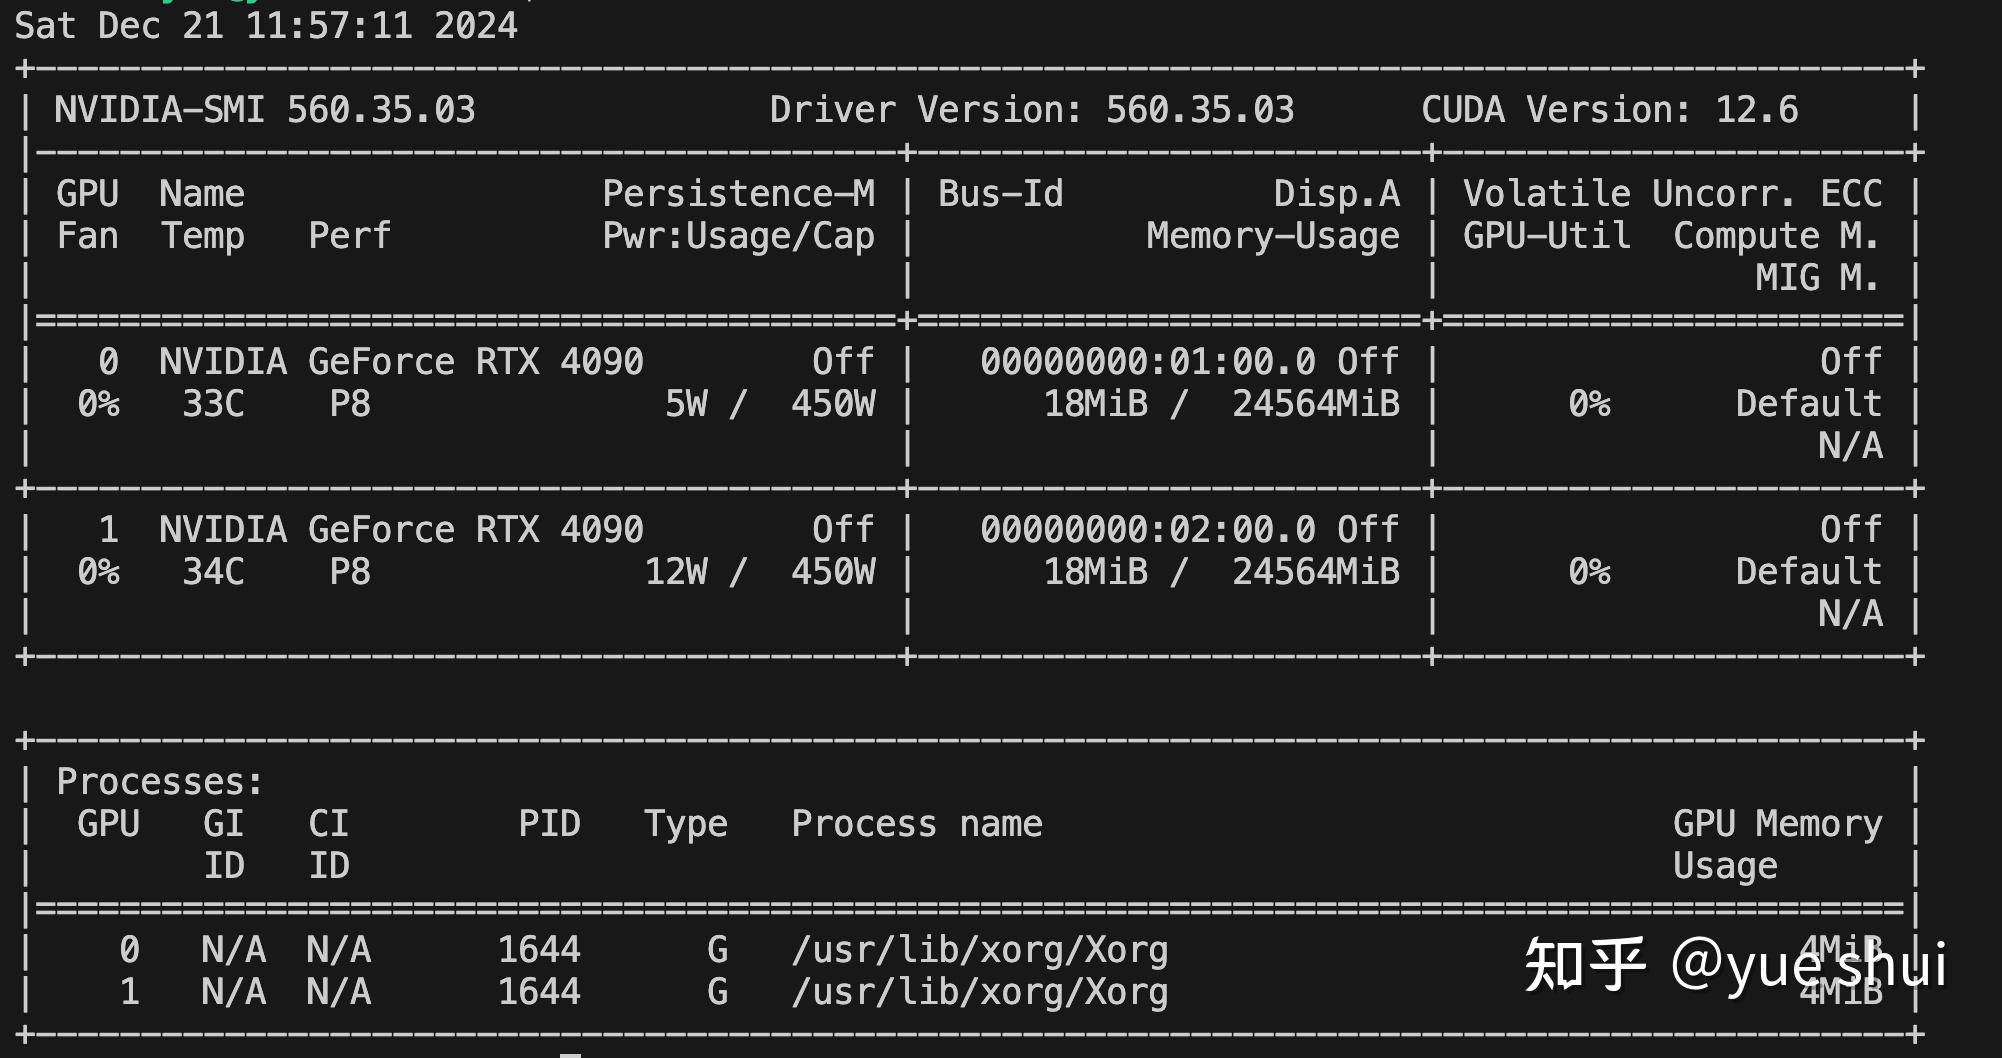Click the GPU-Util column header
This screenshot has height=1058, width=2002.
click(1547, 236)
